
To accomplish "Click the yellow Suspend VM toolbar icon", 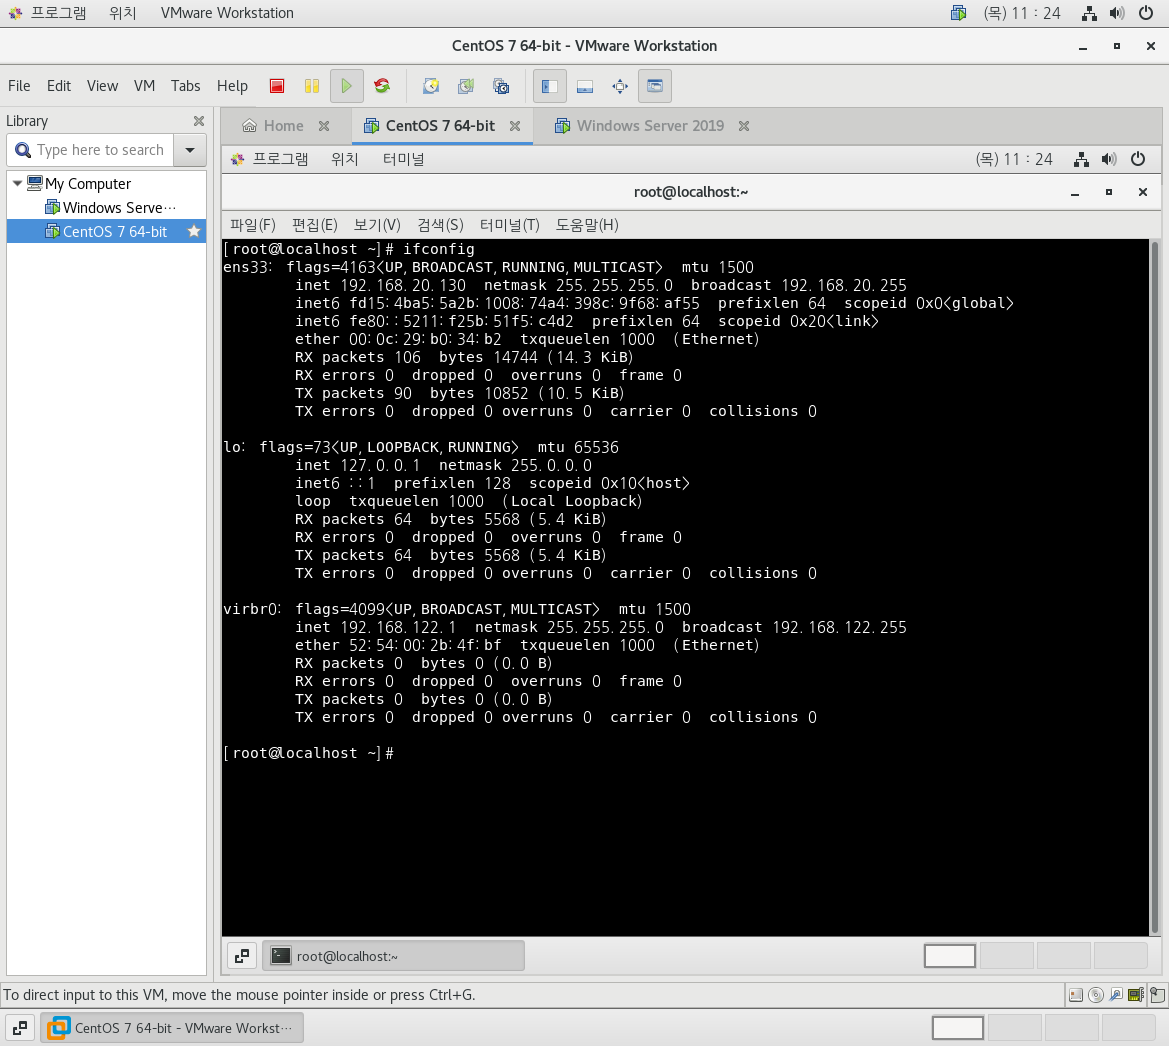I will pyautogui.click(x=312, y=86).
